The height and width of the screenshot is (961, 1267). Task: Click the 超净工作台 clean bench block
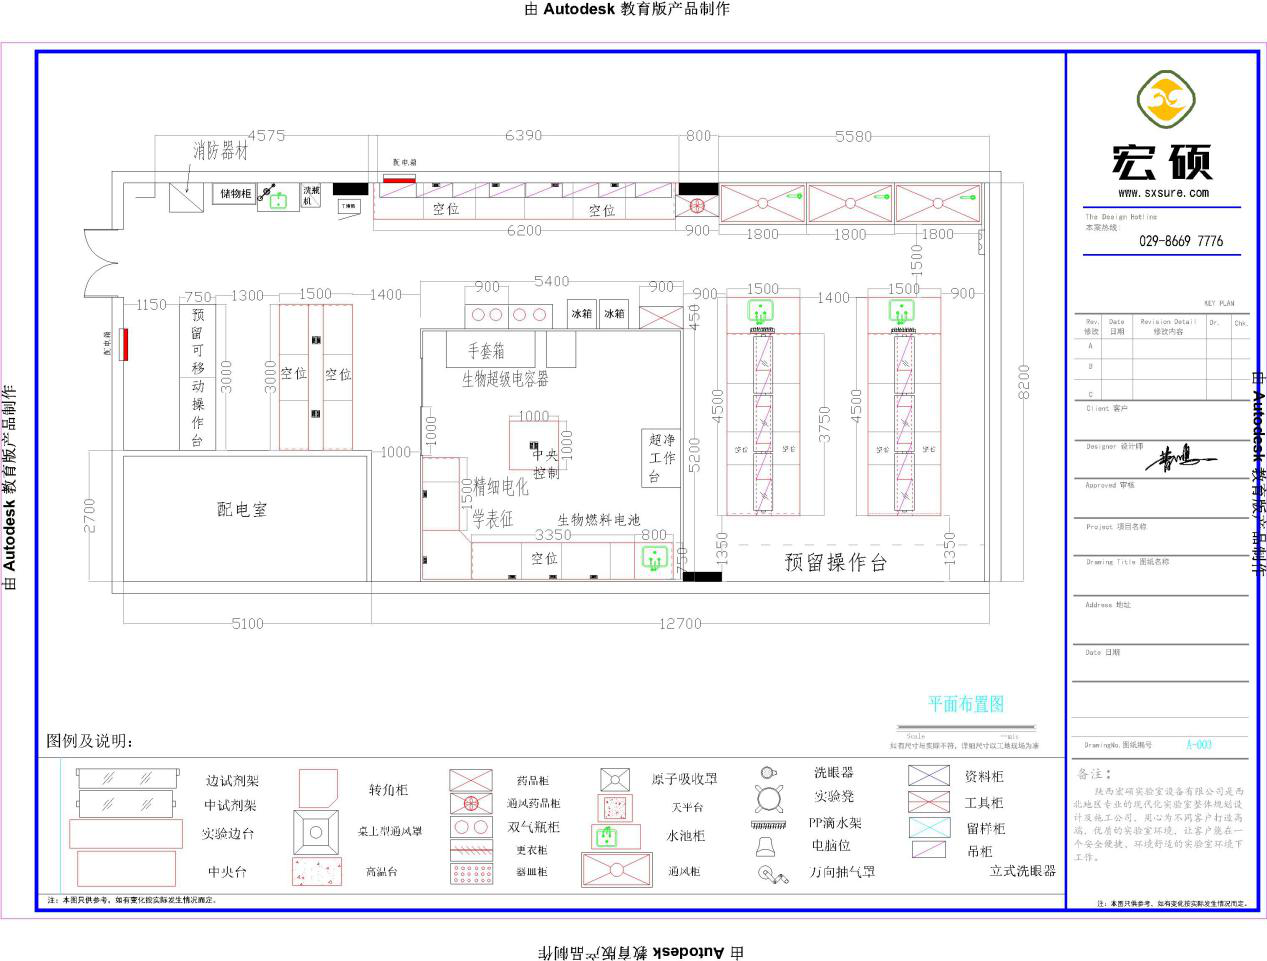pyautogui.click(x=661, y=458)
